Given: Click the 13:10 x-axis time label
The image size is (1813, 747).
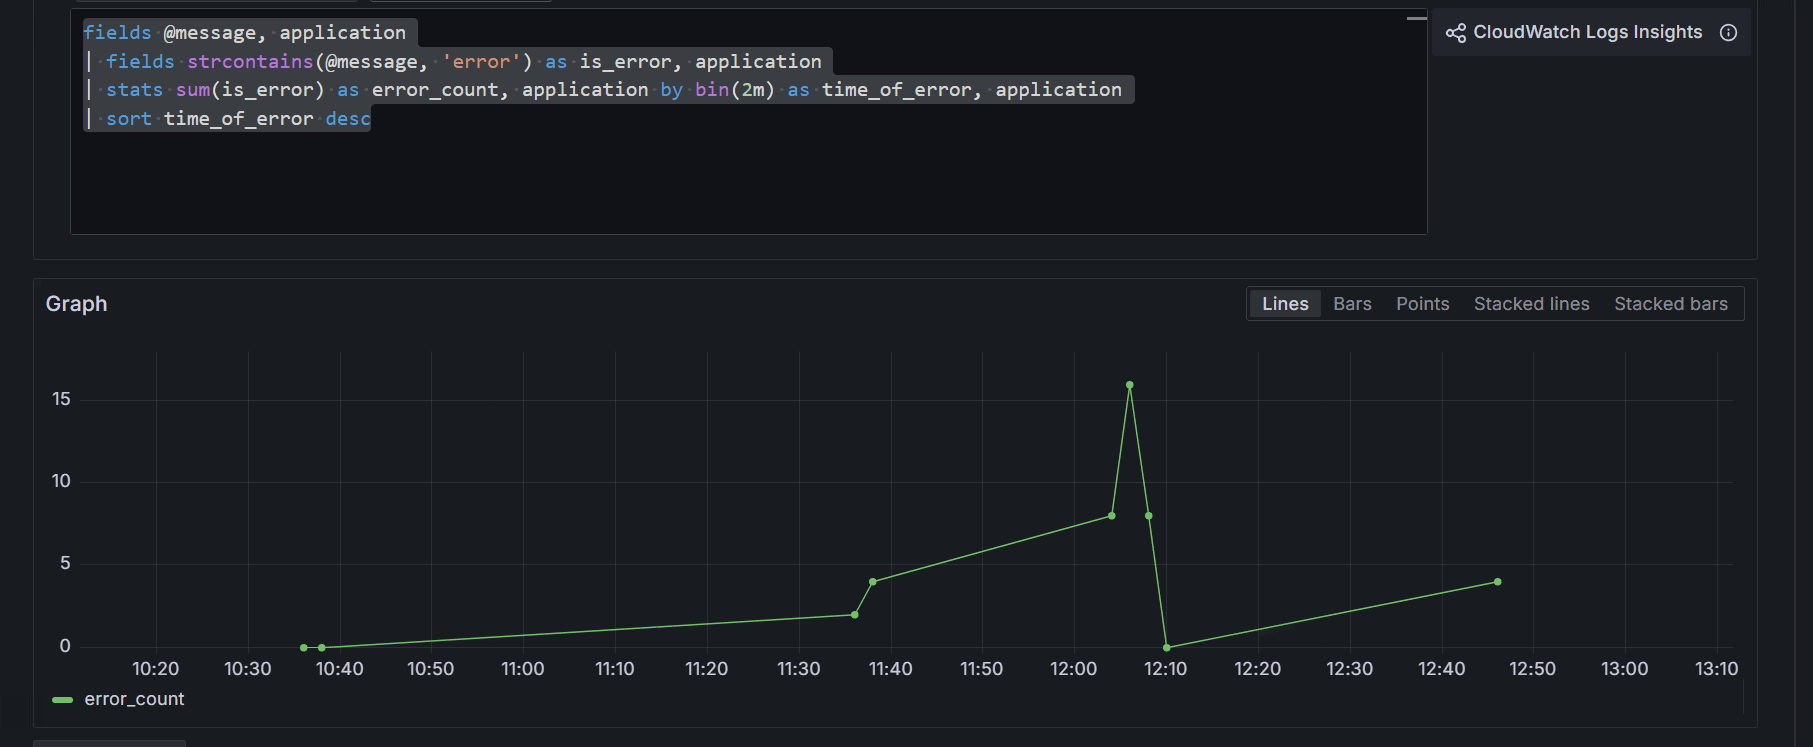Looking at the screenshot, I should tap(1716, 669).
